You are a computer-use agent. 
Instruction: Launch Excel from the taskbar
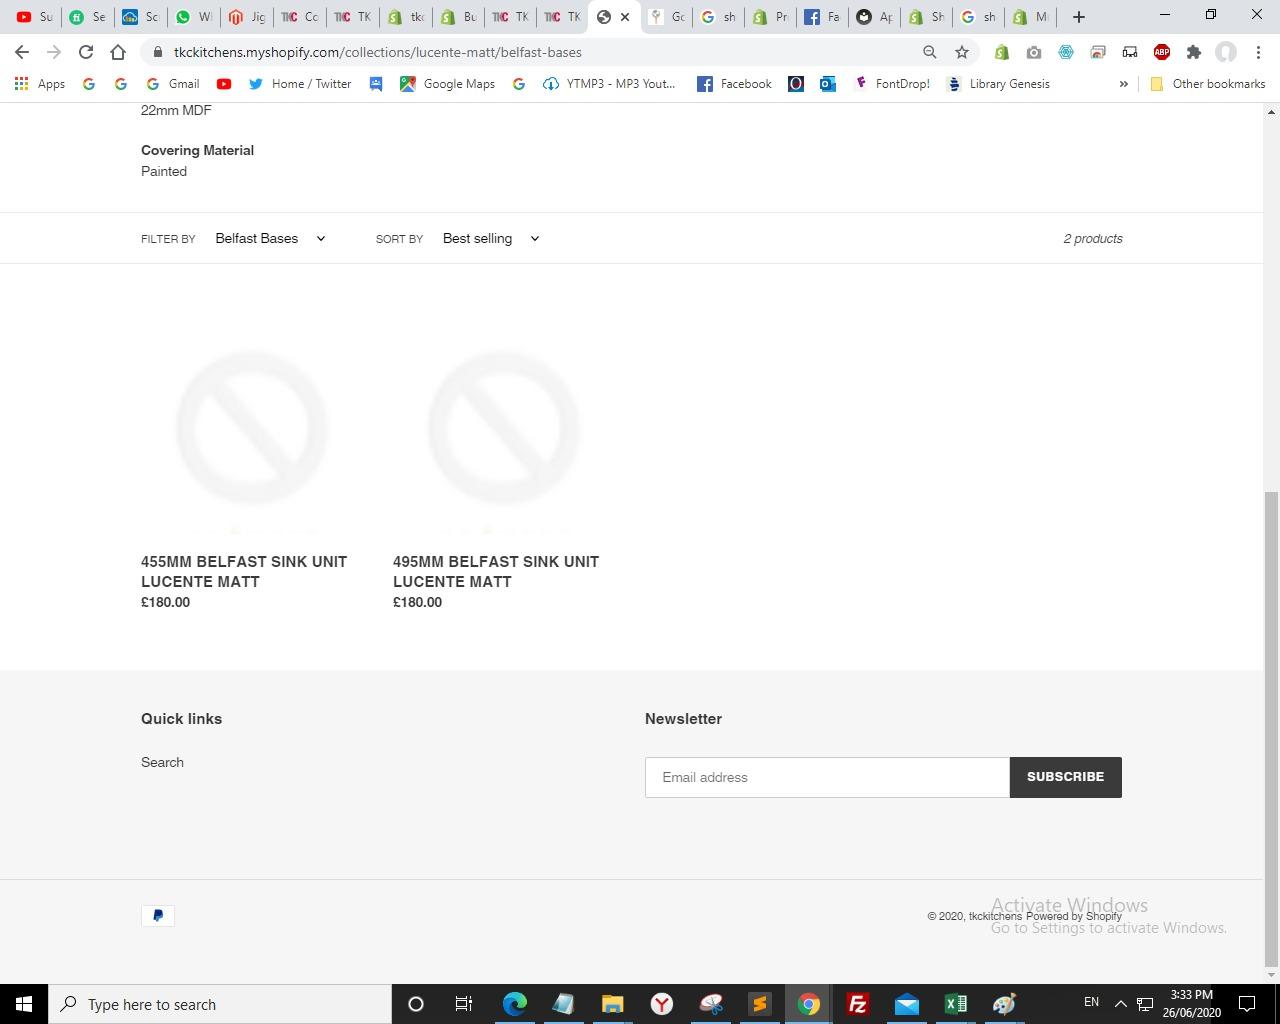[955, 1004]
